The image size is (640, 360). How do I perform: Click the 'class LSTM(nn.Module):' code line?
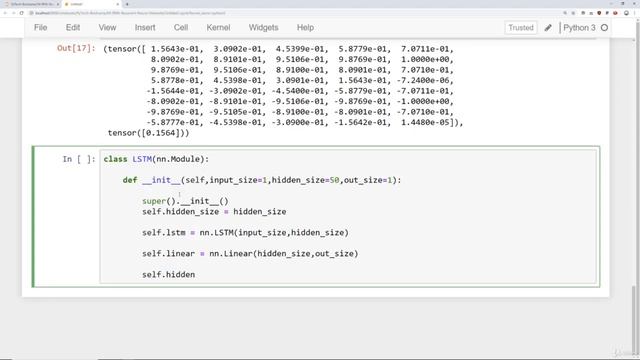[156, 159]
